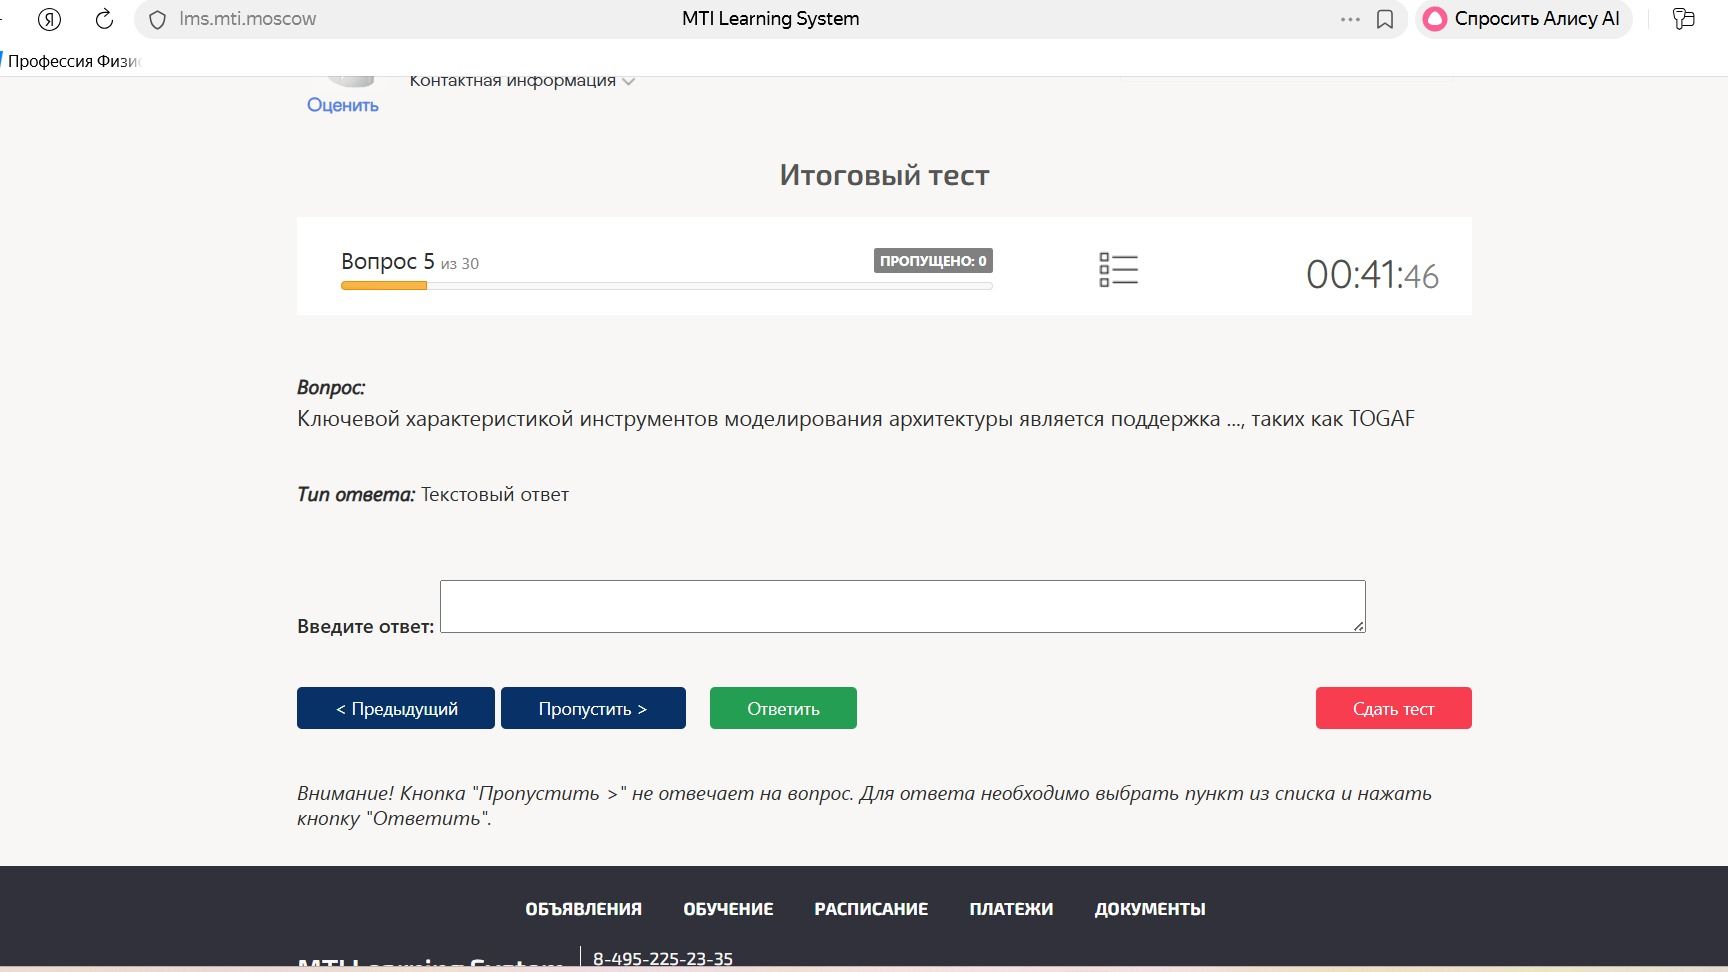Submit answer with Ответить button
This screenshot has height=972, width=1728.
[783, 708]
